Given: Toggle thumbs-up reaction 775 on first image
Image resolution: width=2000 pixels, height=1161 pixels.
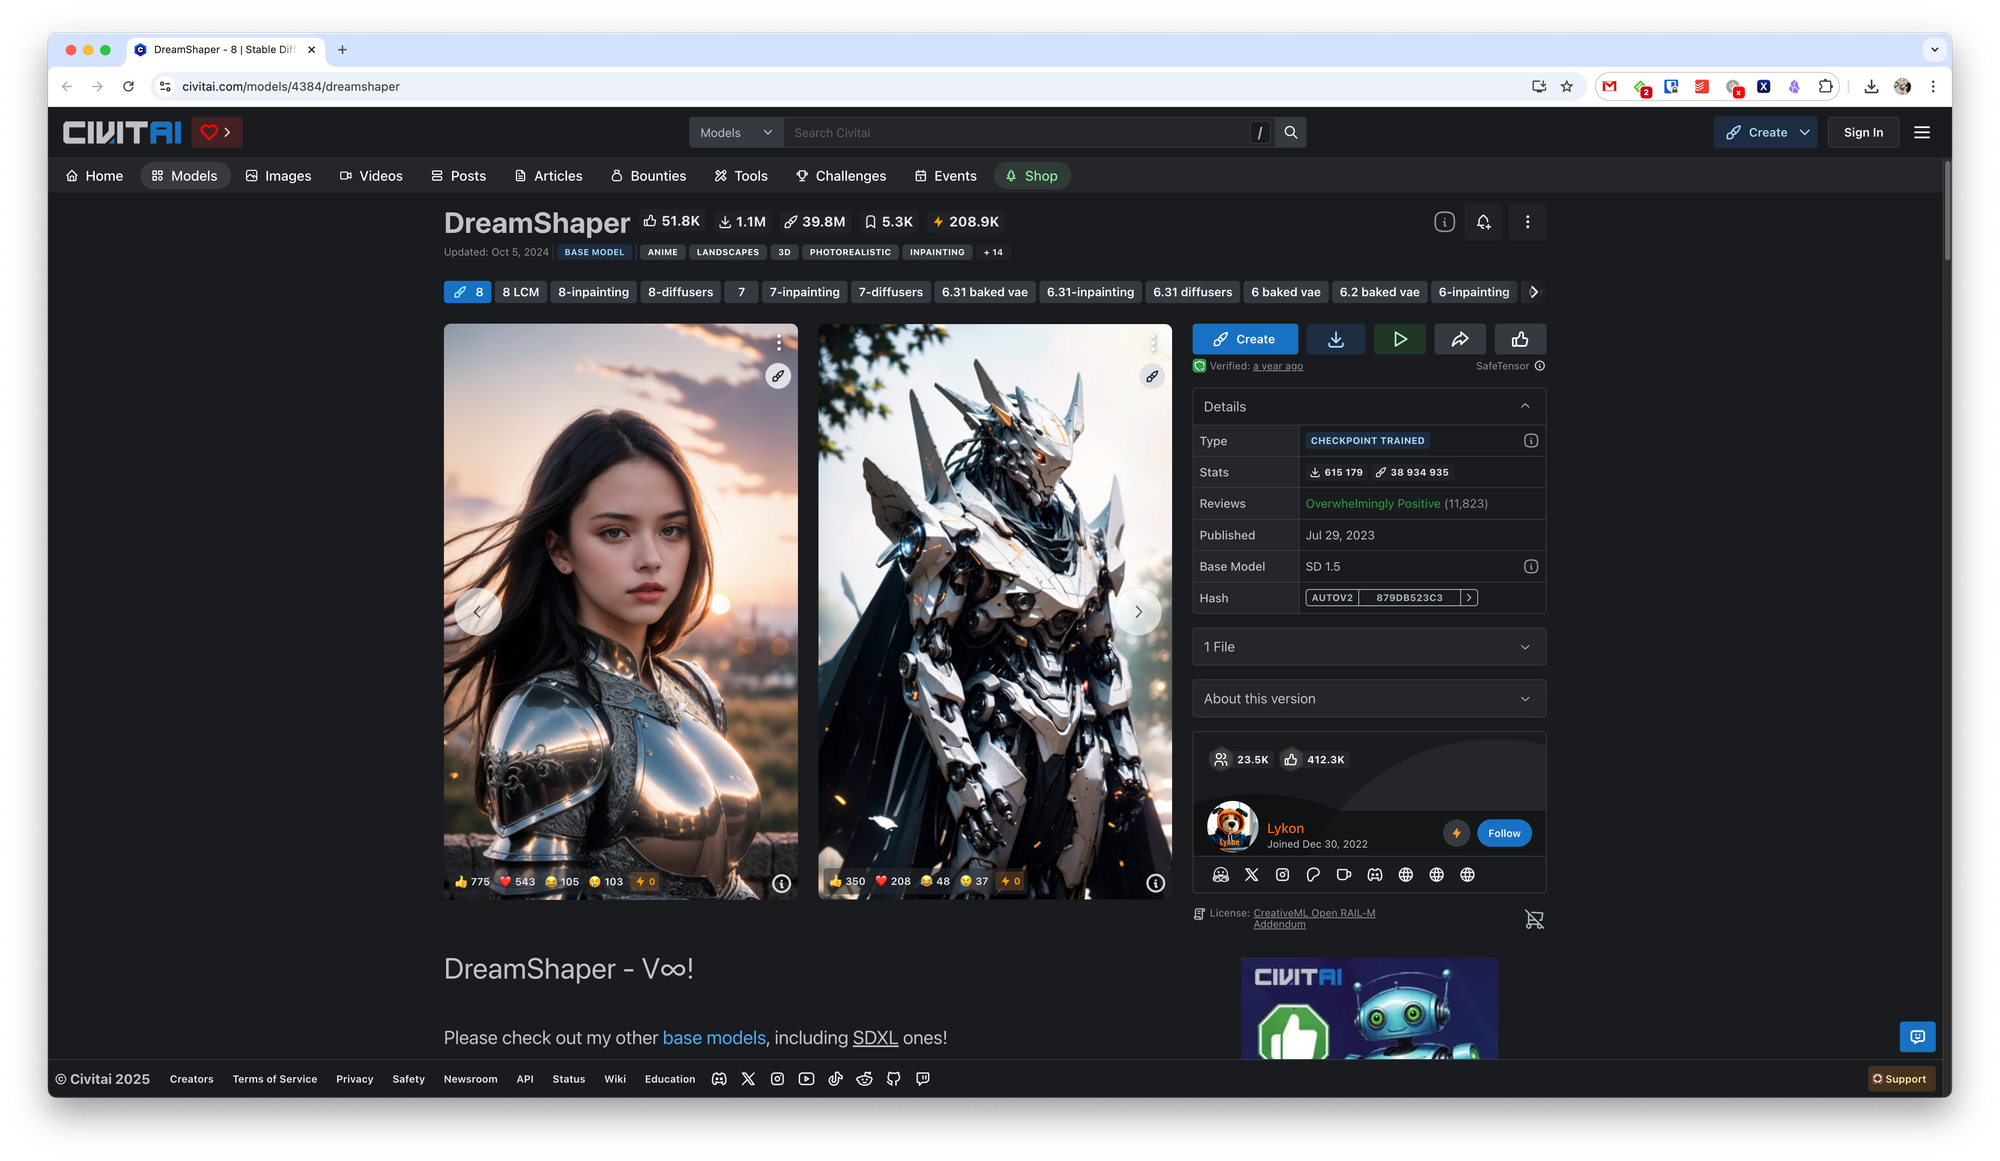Looking at the screenshot, I should pos(471,882).
